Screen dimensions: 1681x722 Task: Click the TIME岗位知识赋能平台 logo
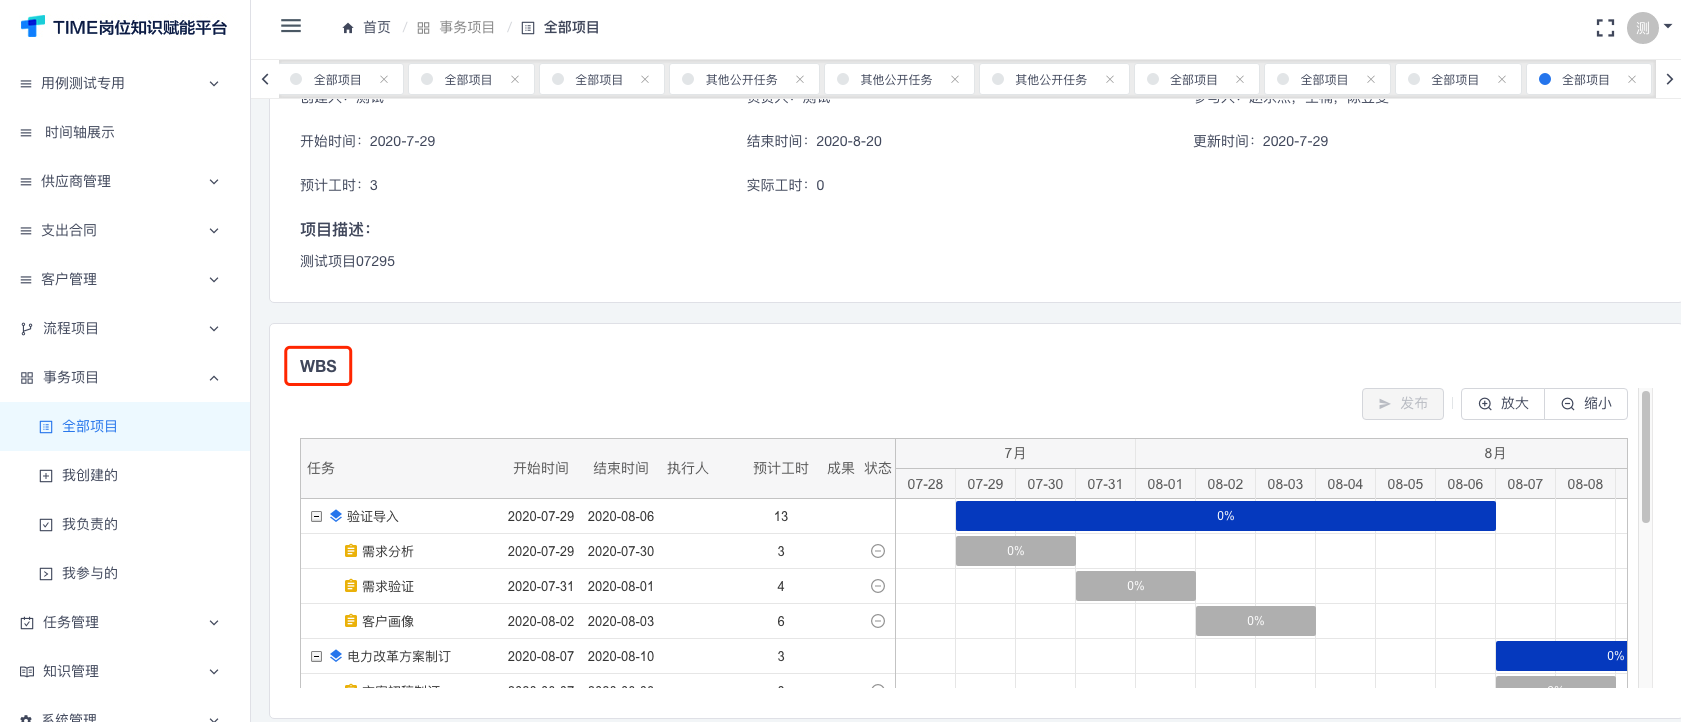click(x=124, y=27)
